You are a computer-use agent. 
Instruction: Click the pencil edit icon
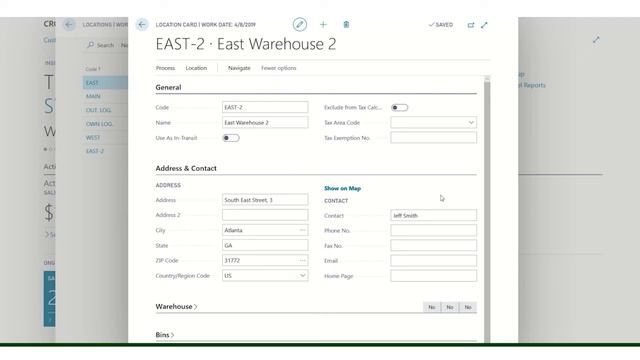tap(300, 24)
